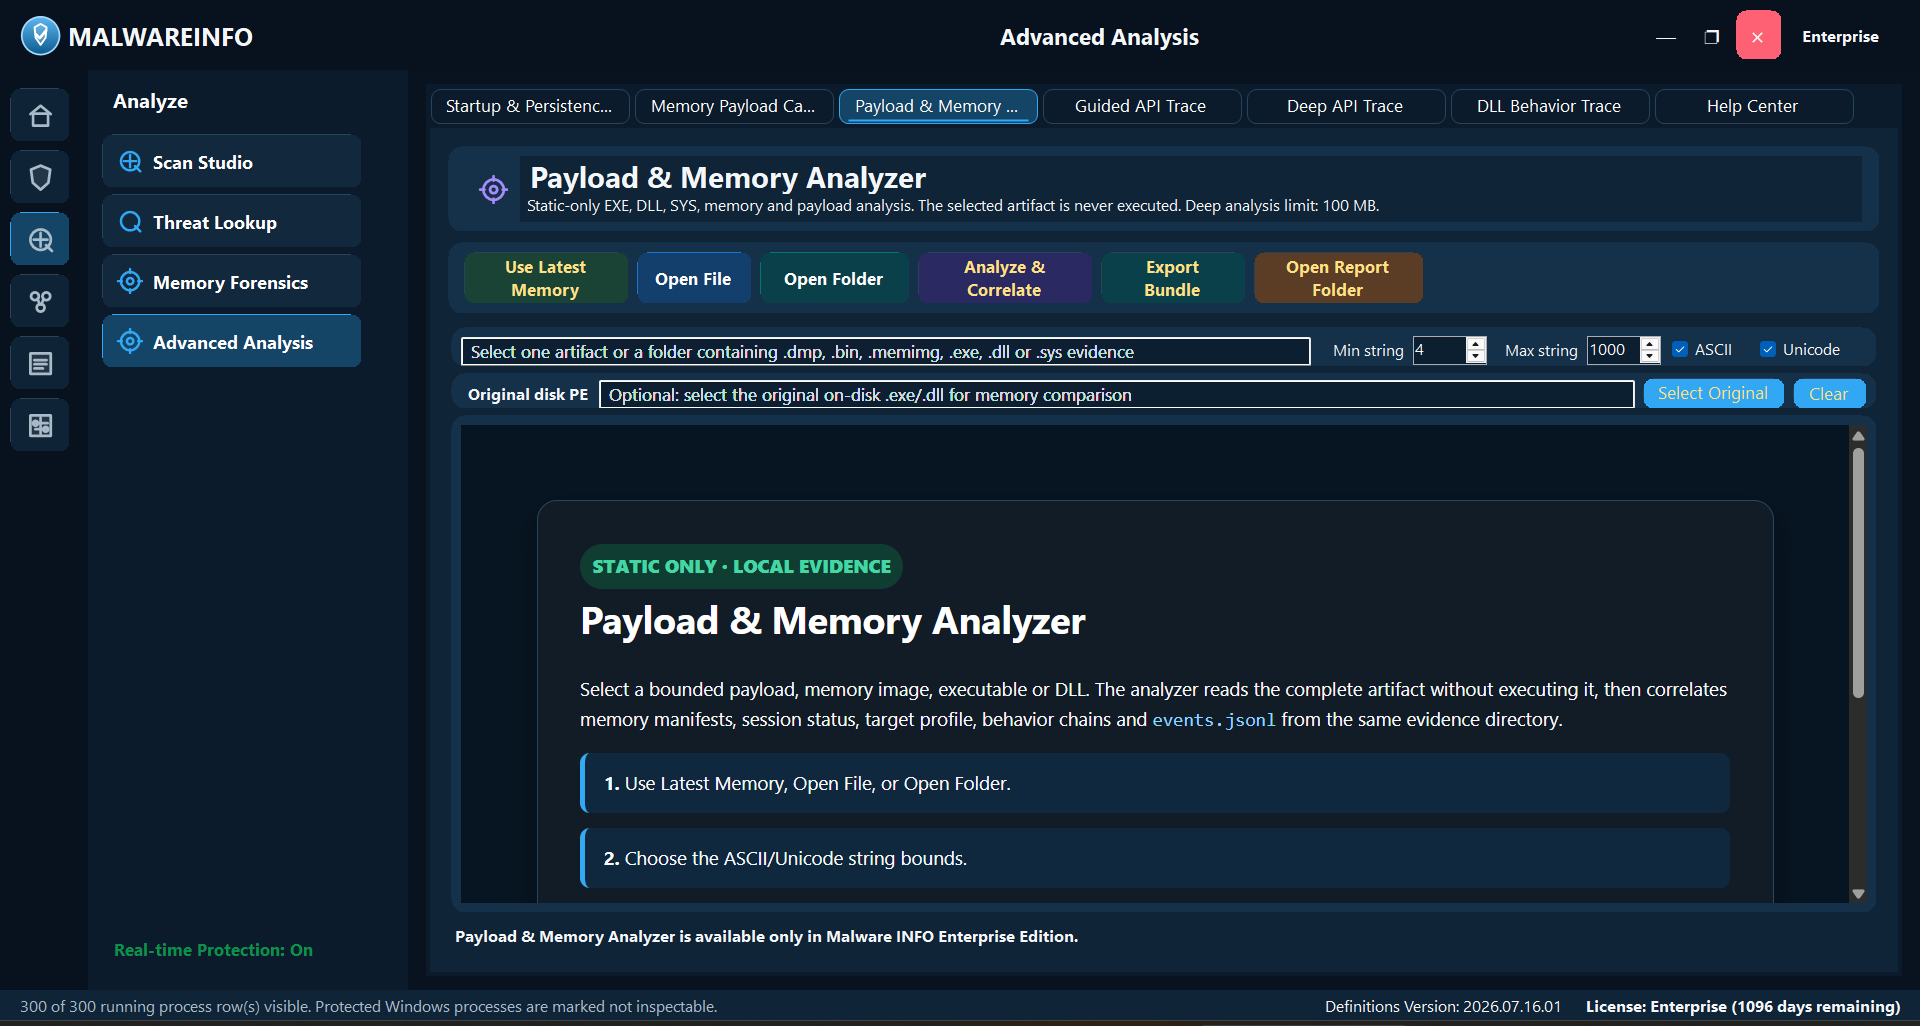Click the Max string number field
The height and width of the screenshot is (1026, 1920).
[x=1613, y=350]
